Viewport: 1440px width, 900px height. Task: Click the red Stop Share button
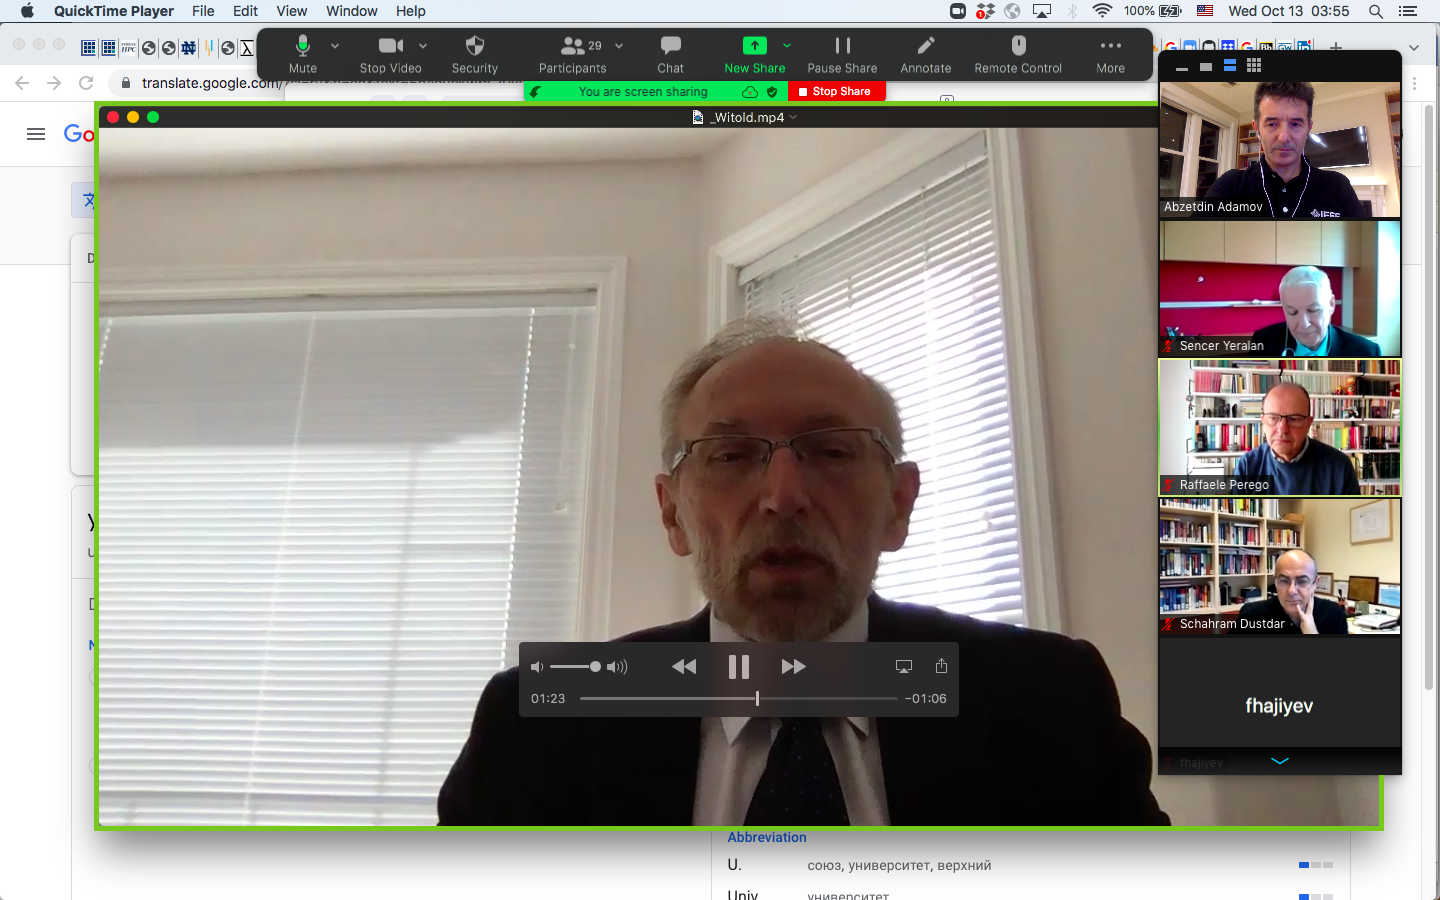[836, 92]
